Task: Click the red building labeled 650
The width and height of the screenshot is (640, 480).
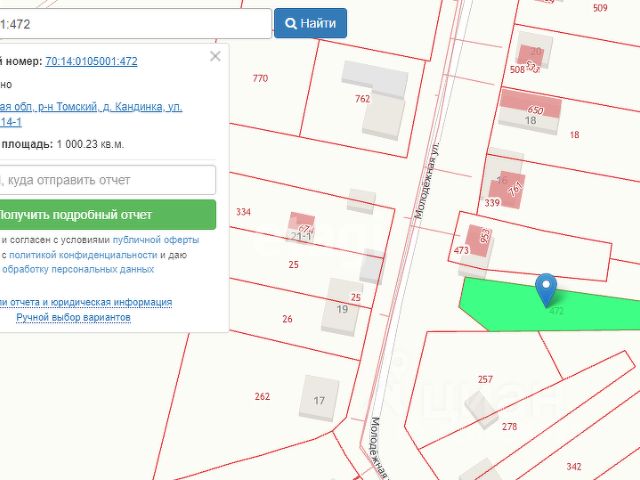Action: click(x=531, y=103)
